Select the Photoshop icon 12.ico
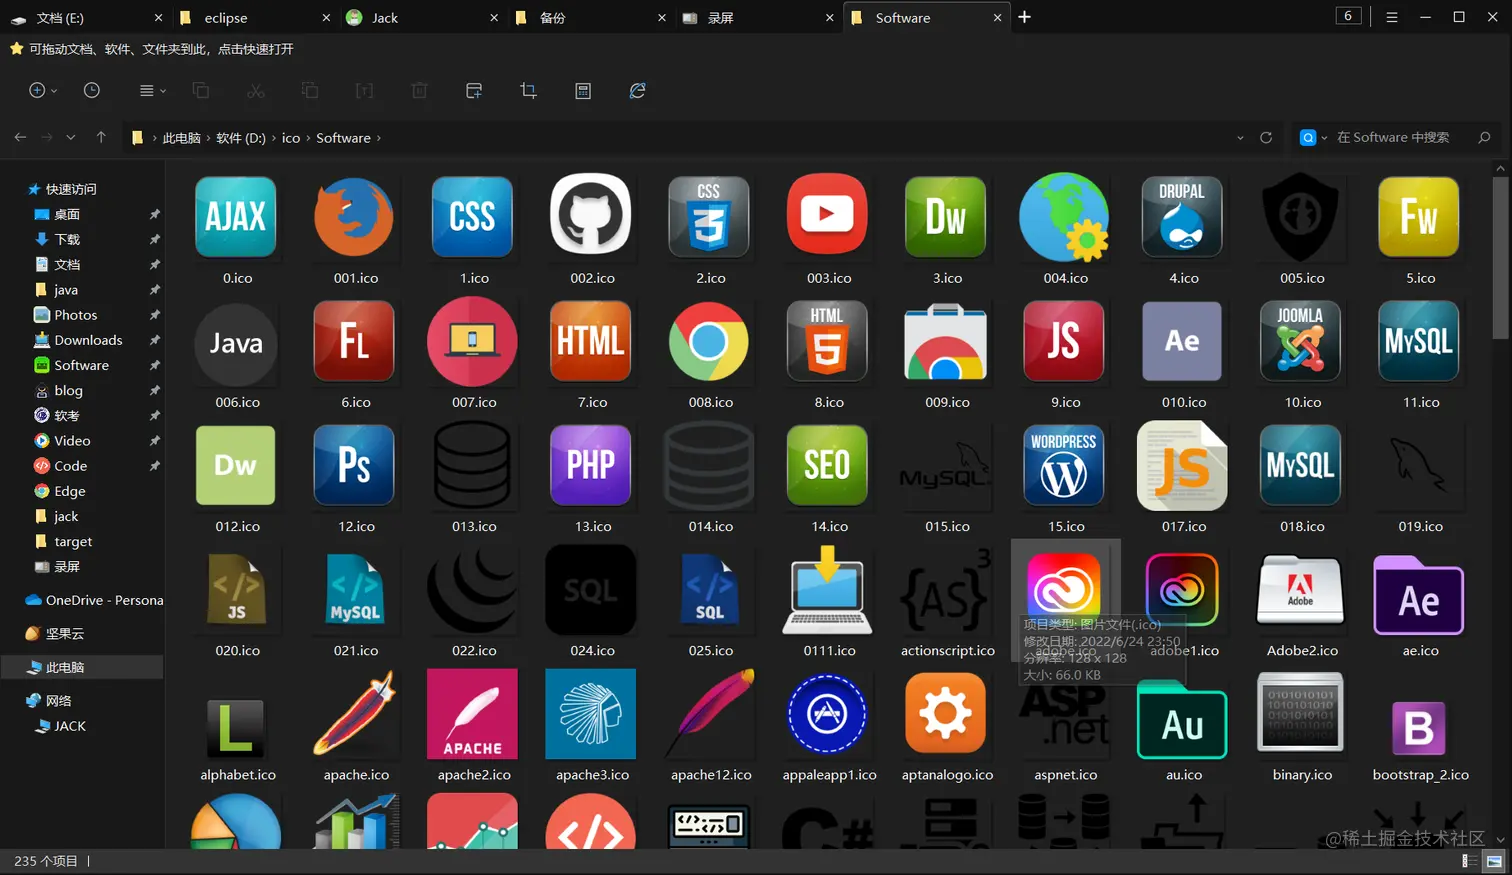Viewport: 1512px width, 875px height. (355, 466)
